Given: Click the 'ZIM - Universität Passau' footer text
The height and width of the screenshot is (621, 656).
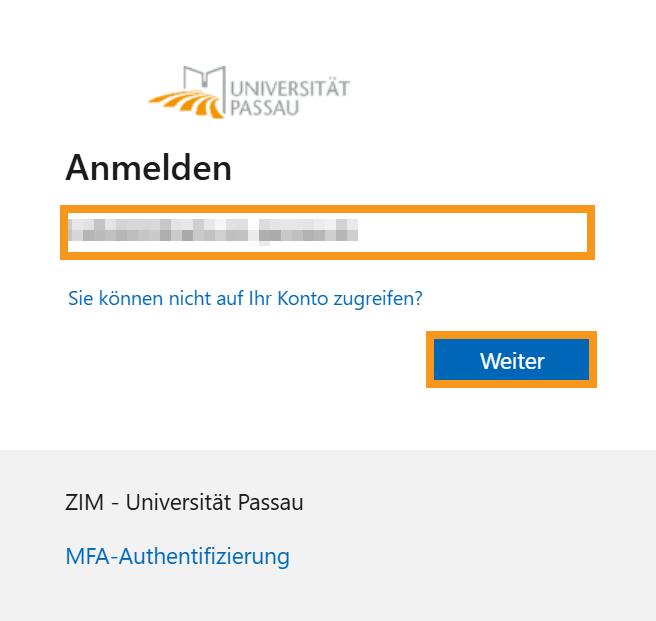Looking at the screenshot, I should [184, 502].
